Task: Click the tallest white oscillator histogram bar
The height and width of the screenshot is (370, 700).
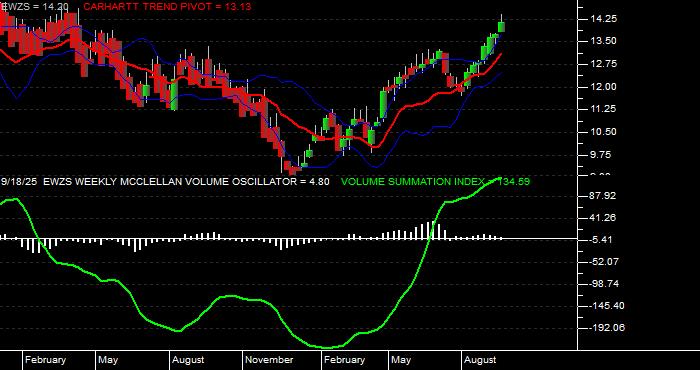Action: [433, 230]
